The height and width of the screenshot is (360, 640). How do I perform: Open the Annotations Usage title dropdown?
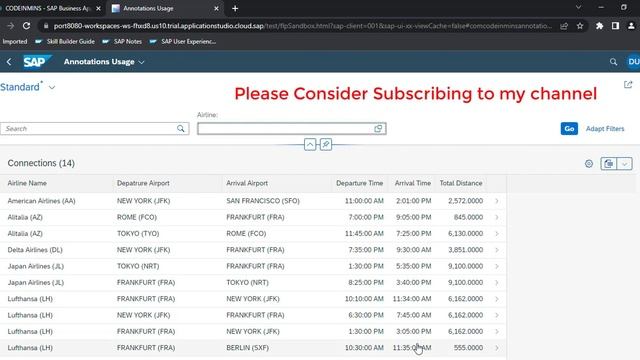coord(104,62)
